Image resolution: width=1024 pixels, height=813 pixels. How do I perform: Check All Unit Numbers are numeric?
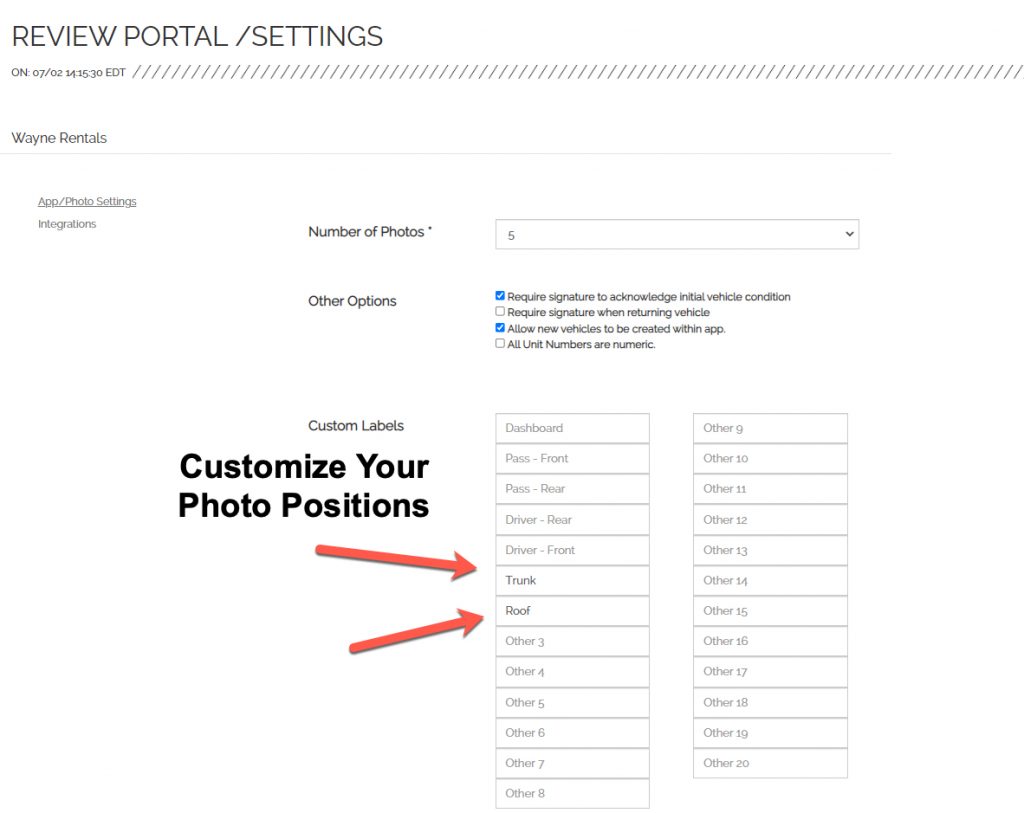pos(500,343)
